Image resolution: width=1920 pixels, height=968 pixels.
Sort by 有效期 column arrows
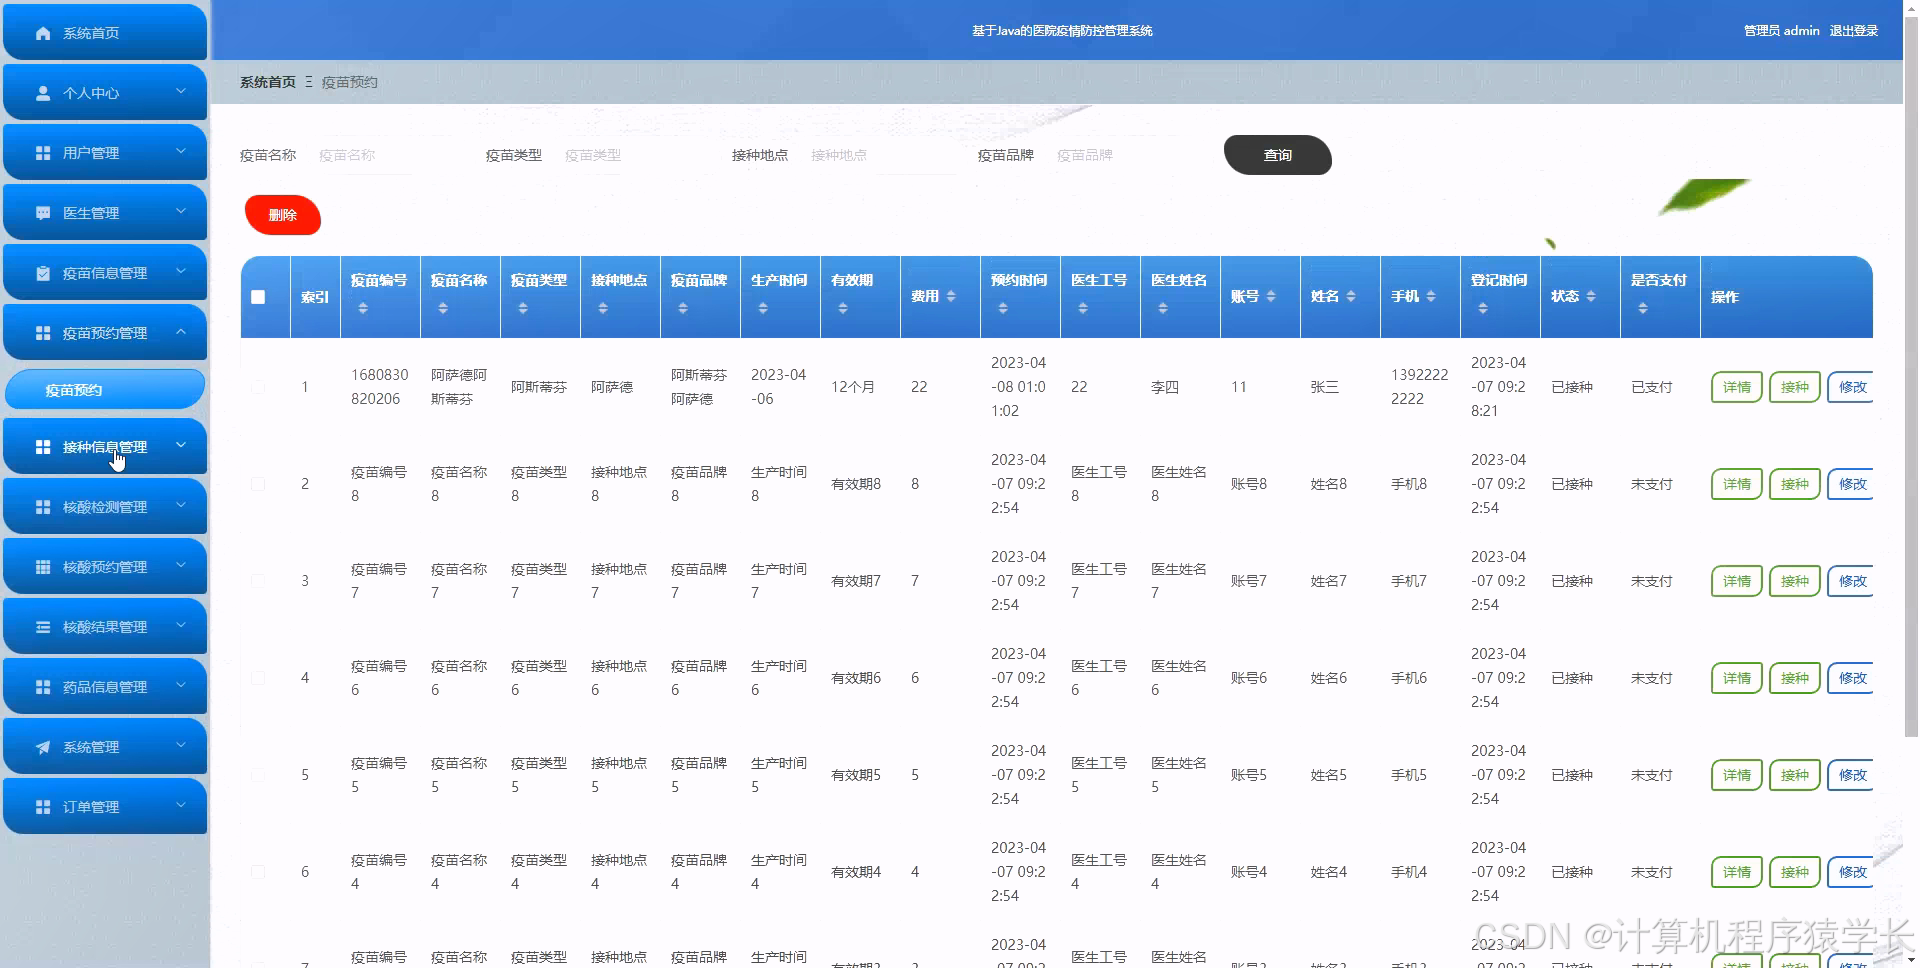(x=843, y=309)
